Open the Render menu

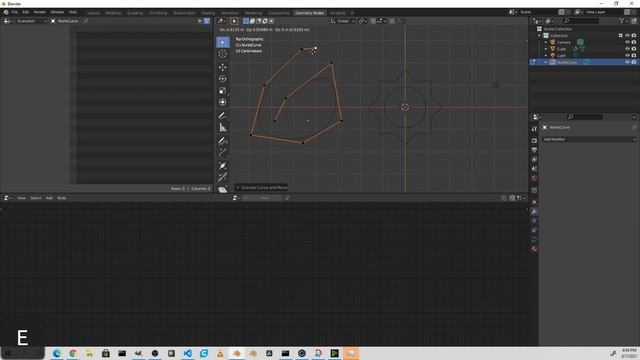pyautogui.click(x=40, y=12)
